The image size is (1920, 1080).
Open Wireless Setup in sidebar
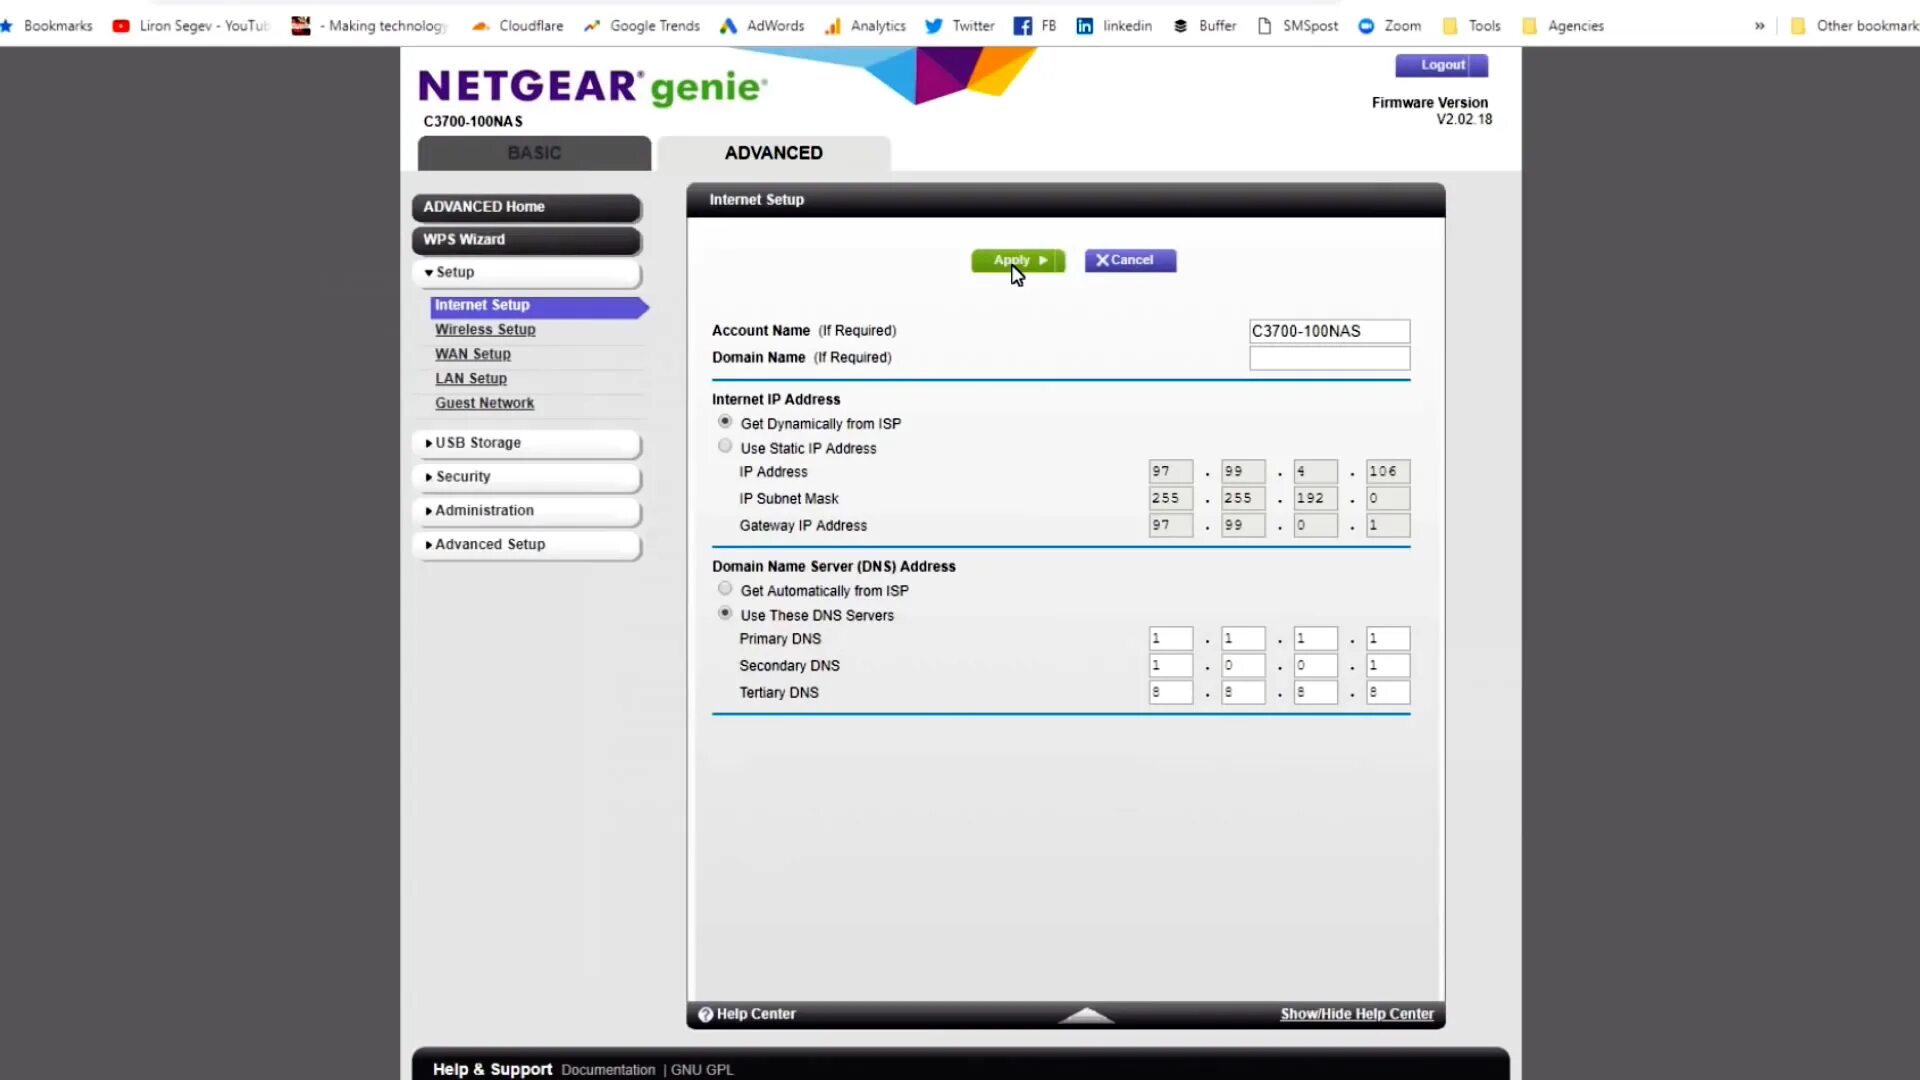click(x=485, y=329)
